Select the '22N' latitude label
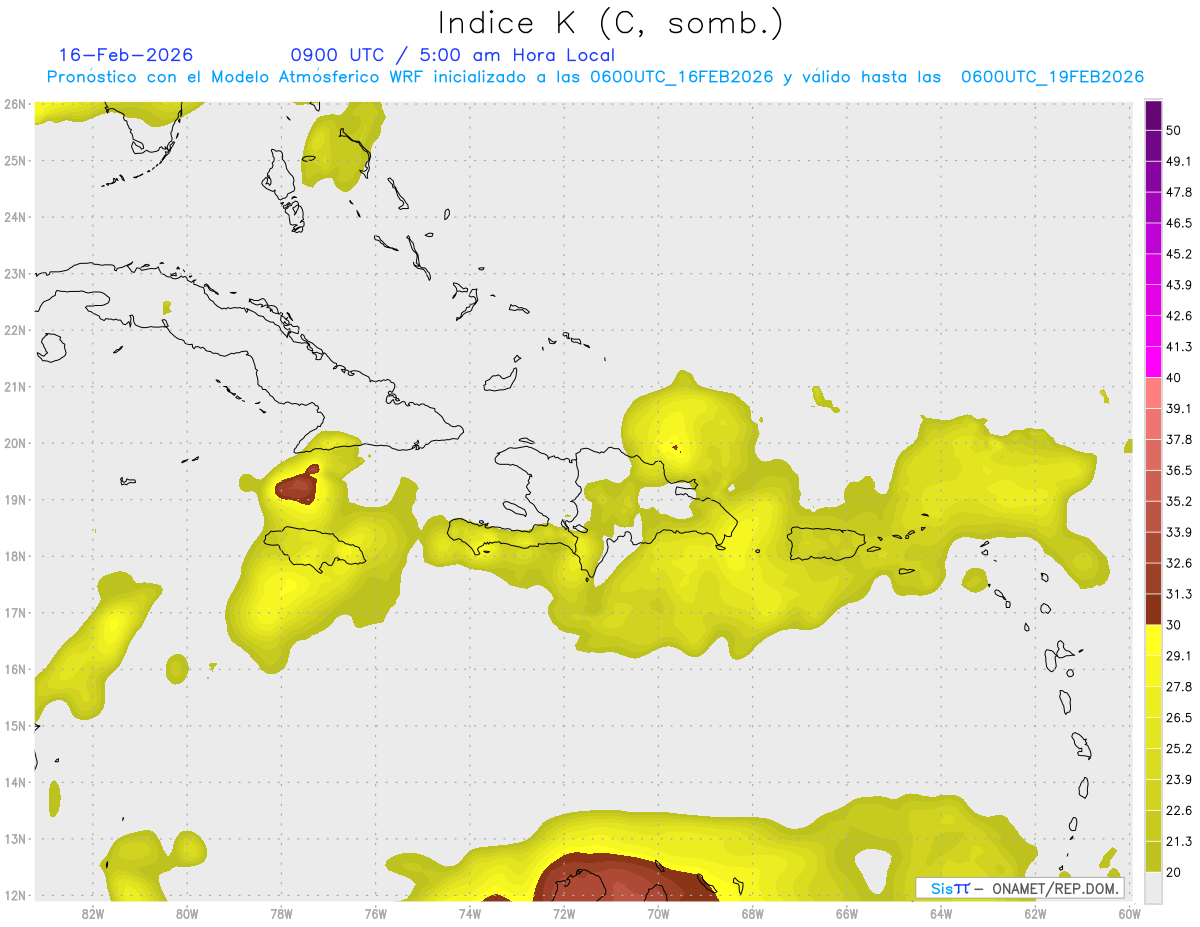The image size is (1200, 927). coord(15,330)
